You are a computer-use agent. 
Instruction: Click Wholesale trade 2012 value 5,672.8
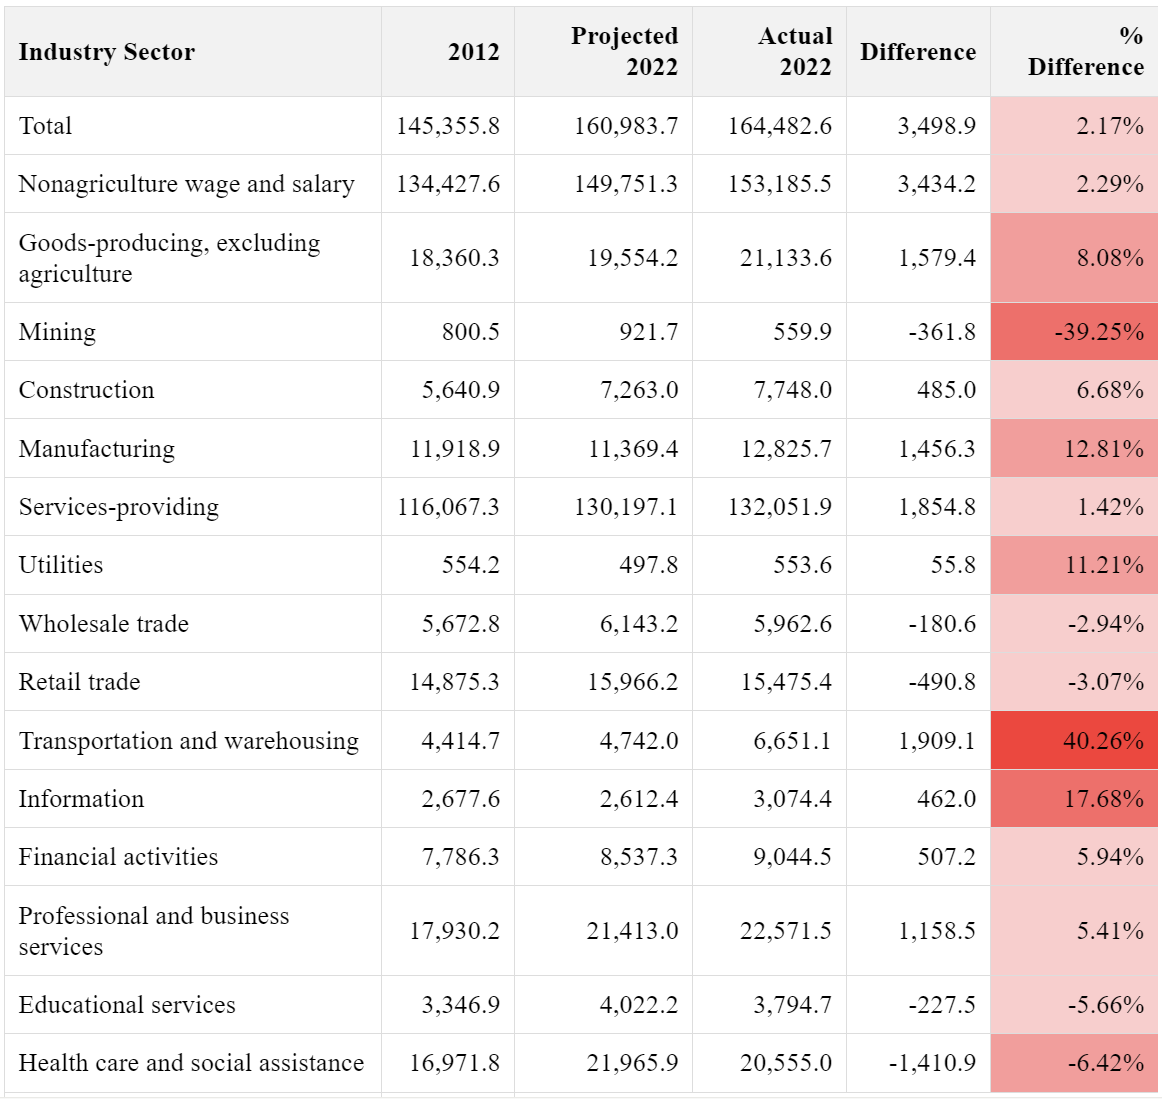460,624
